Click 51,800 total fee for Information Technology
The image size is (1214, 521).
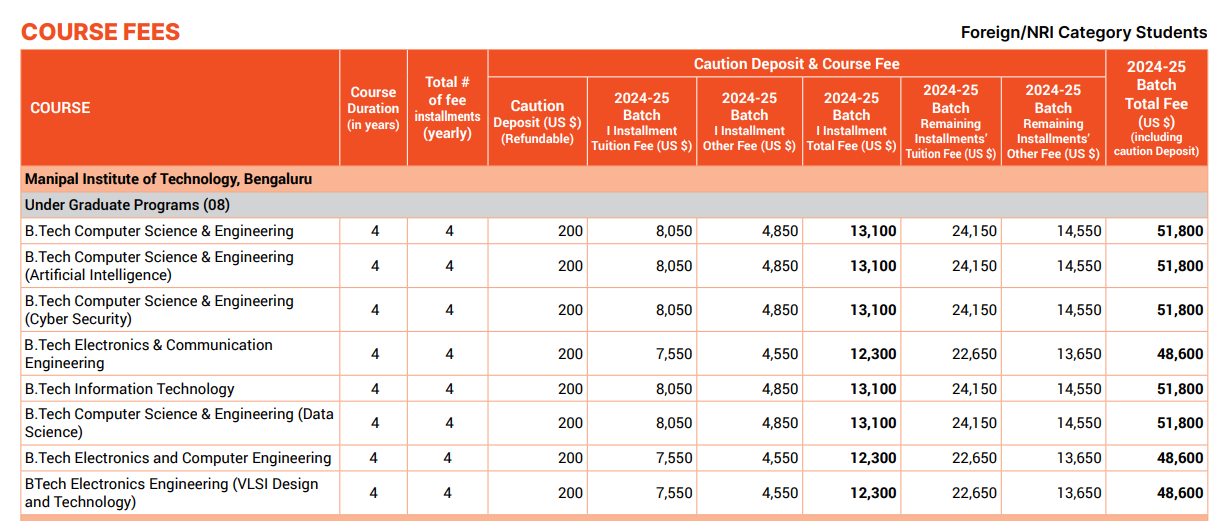(1180, 389)
